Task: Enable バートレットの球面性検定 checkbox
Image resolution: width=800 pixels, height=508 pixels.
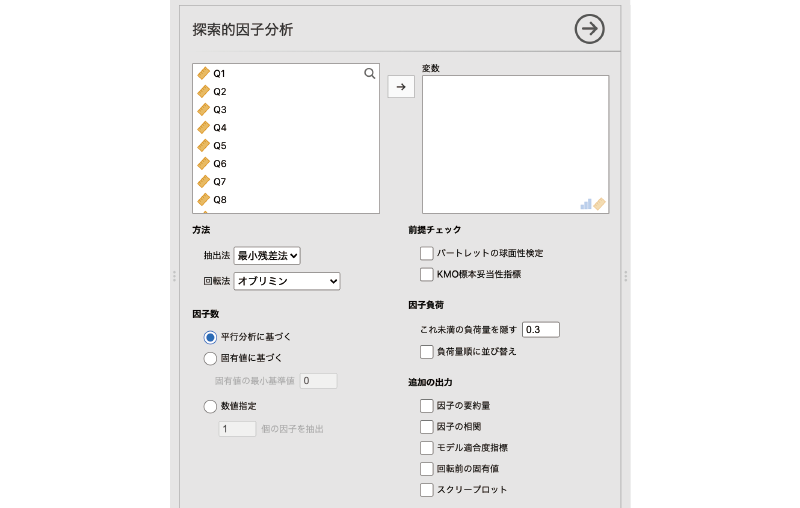Action: (x=427, y=254)
